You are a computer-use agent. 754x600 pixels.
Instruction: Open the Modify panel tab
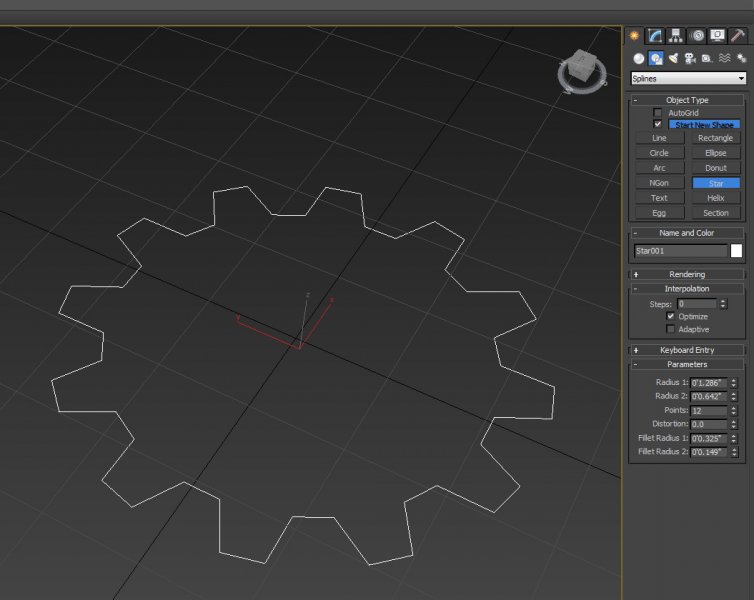pyautogui.click(x=655, y=35)
